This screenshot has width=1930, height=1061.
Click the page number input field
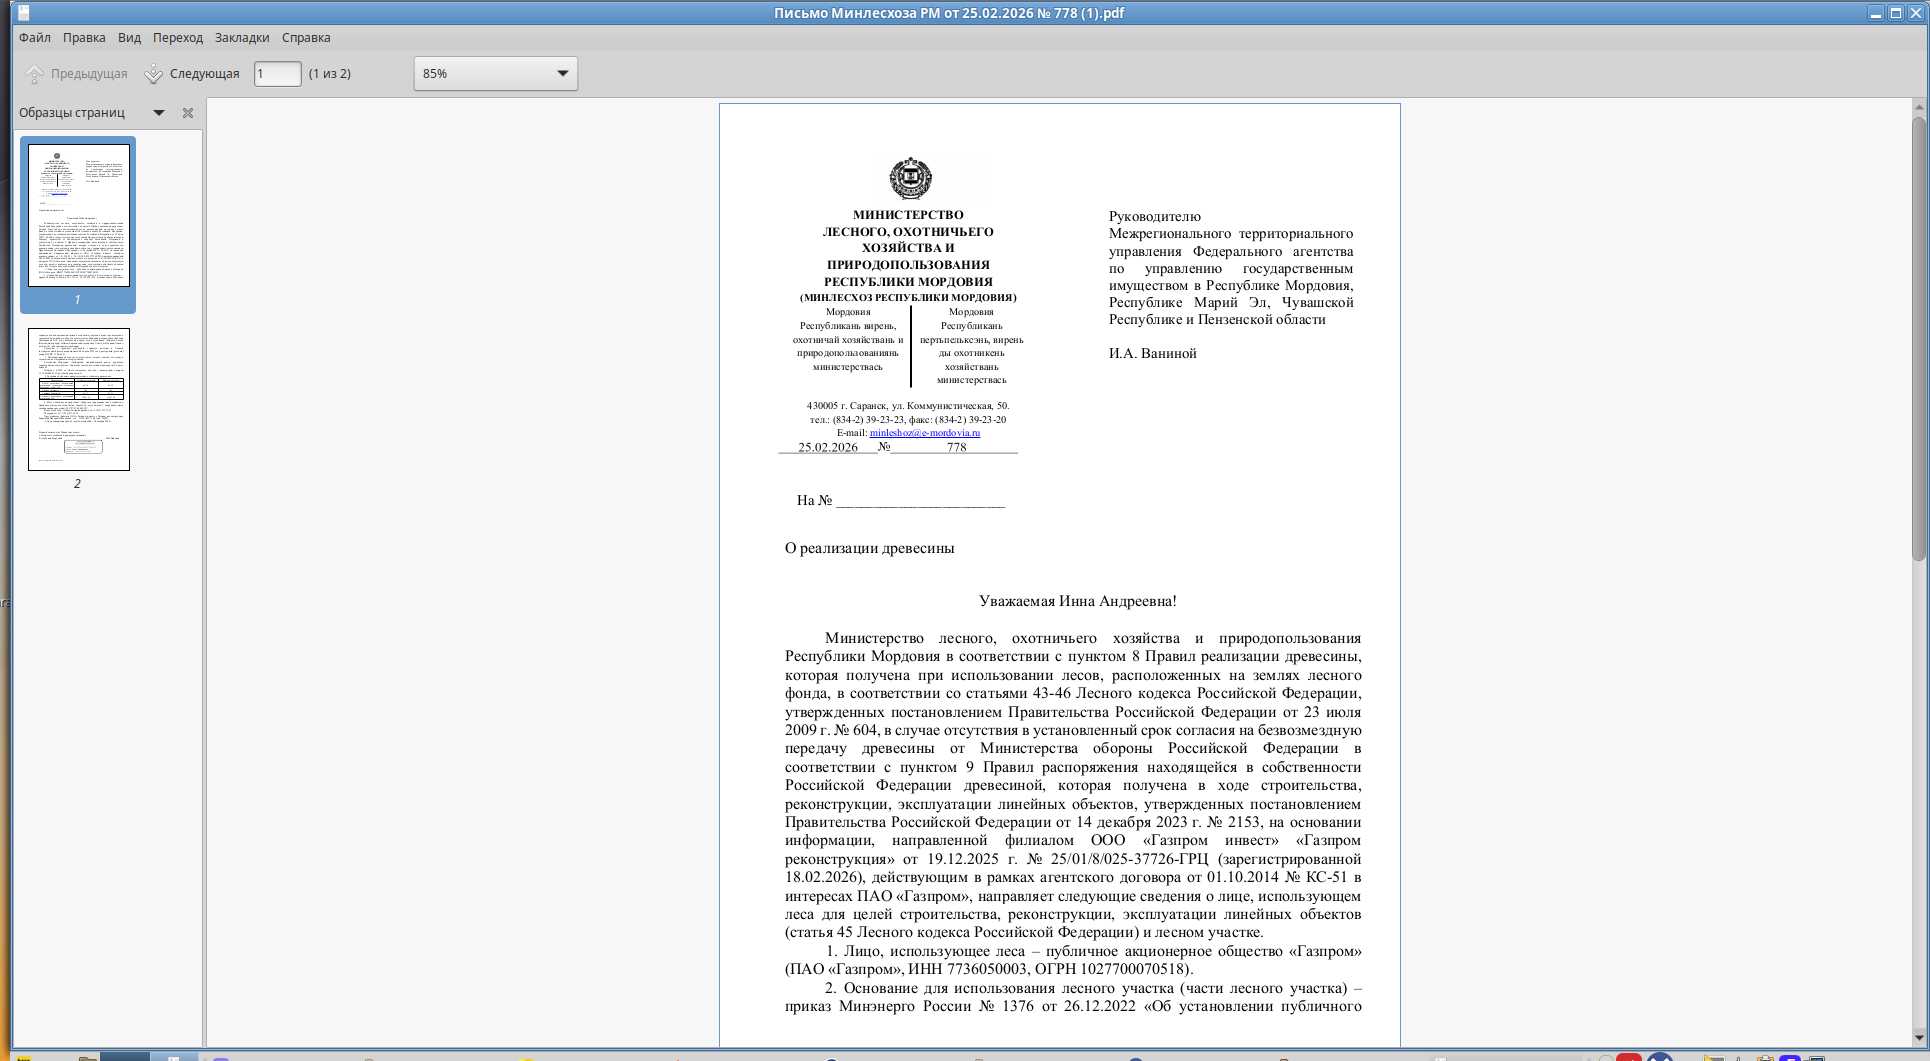coord(277,74)
